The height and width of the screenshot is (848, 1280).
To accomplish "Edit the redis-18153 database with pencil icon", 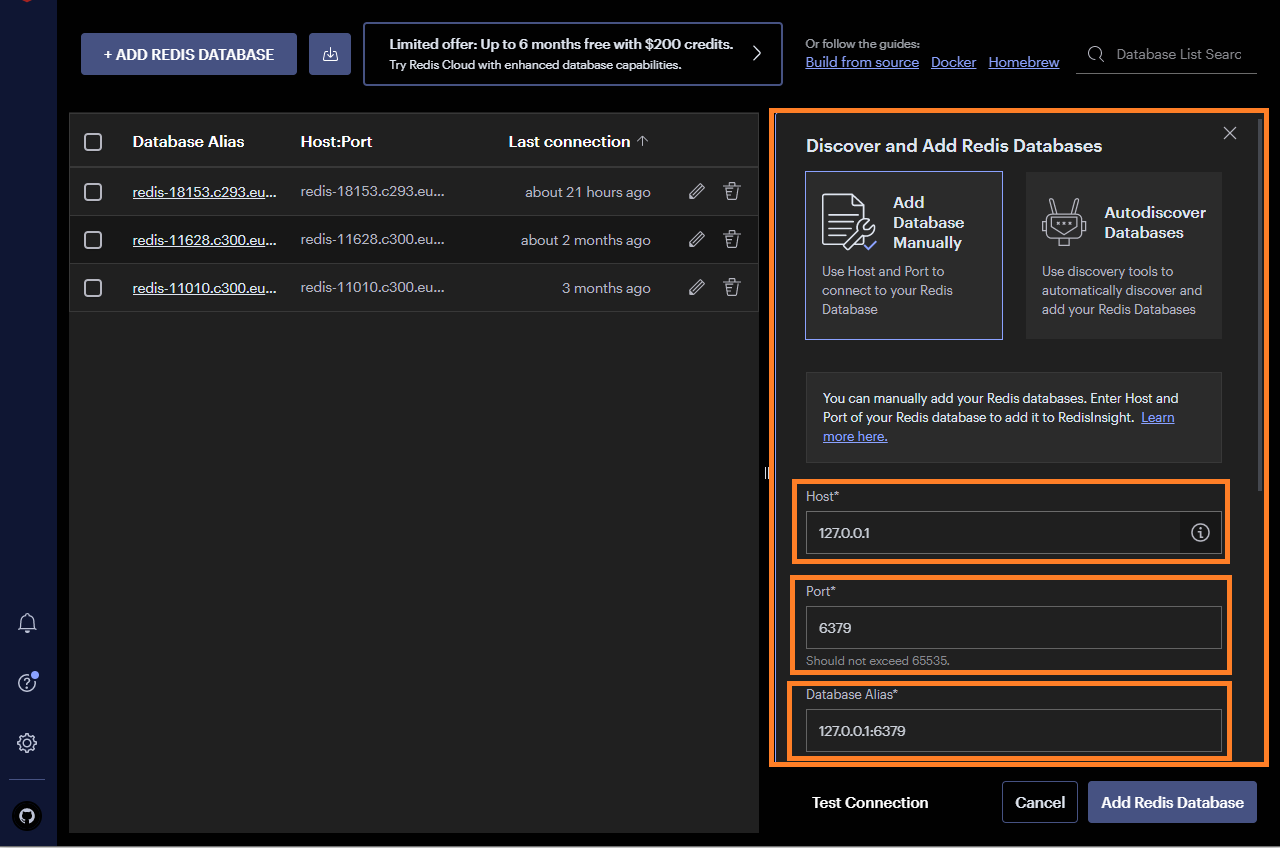I will [697, 192].
